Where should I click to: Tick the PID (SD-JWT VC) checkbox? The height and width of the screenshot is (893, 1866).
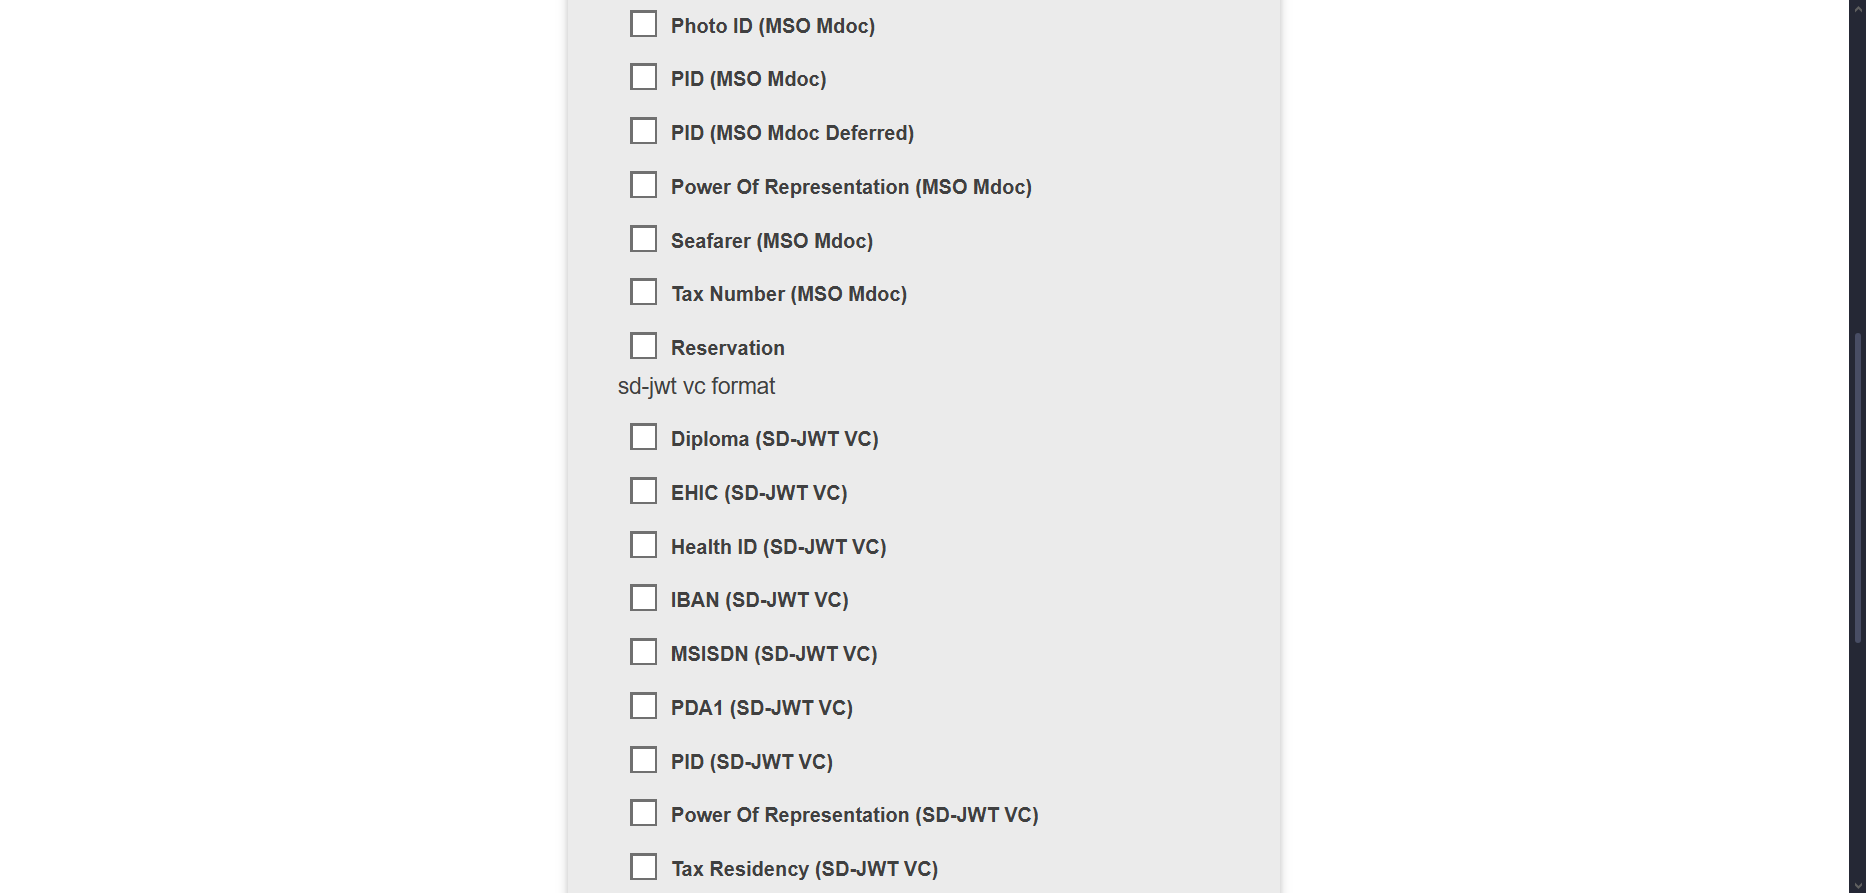tap(644, 761)
